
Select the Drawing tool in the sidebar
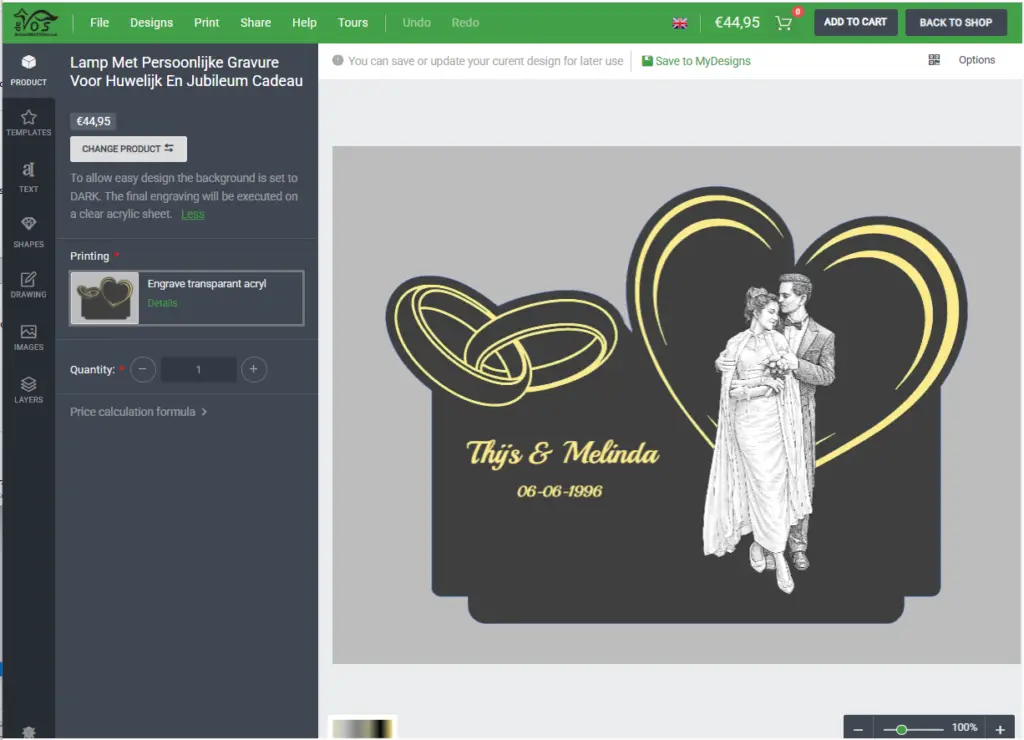point(28,285)
